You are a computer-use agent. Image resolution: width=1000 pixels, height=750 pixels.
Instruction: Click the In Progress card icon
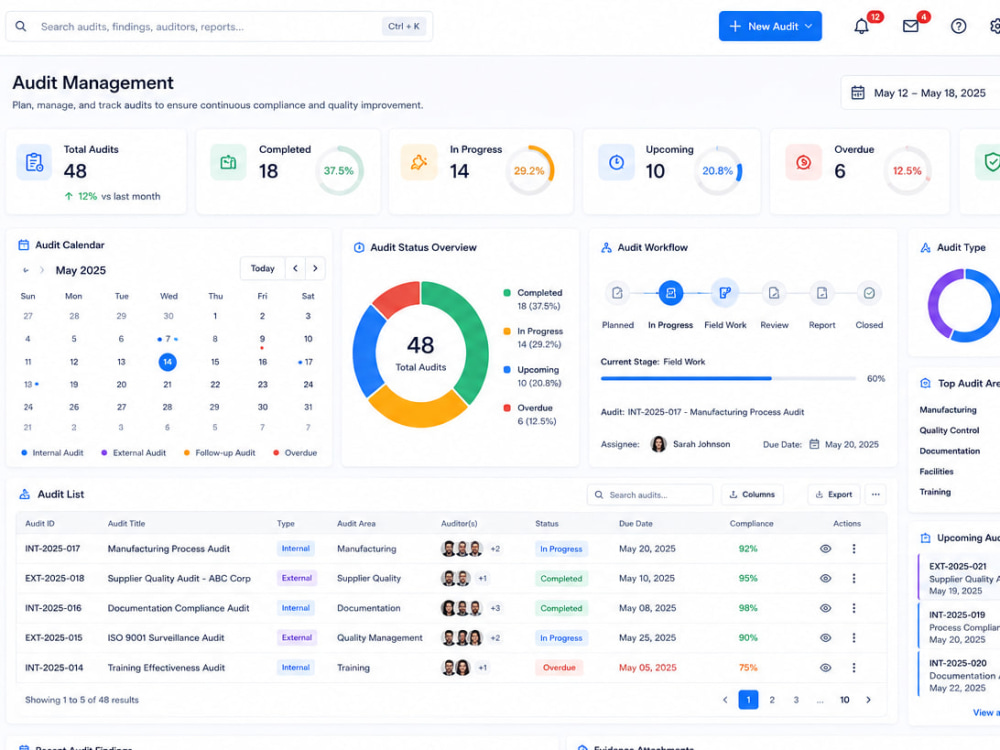[419, 163]
